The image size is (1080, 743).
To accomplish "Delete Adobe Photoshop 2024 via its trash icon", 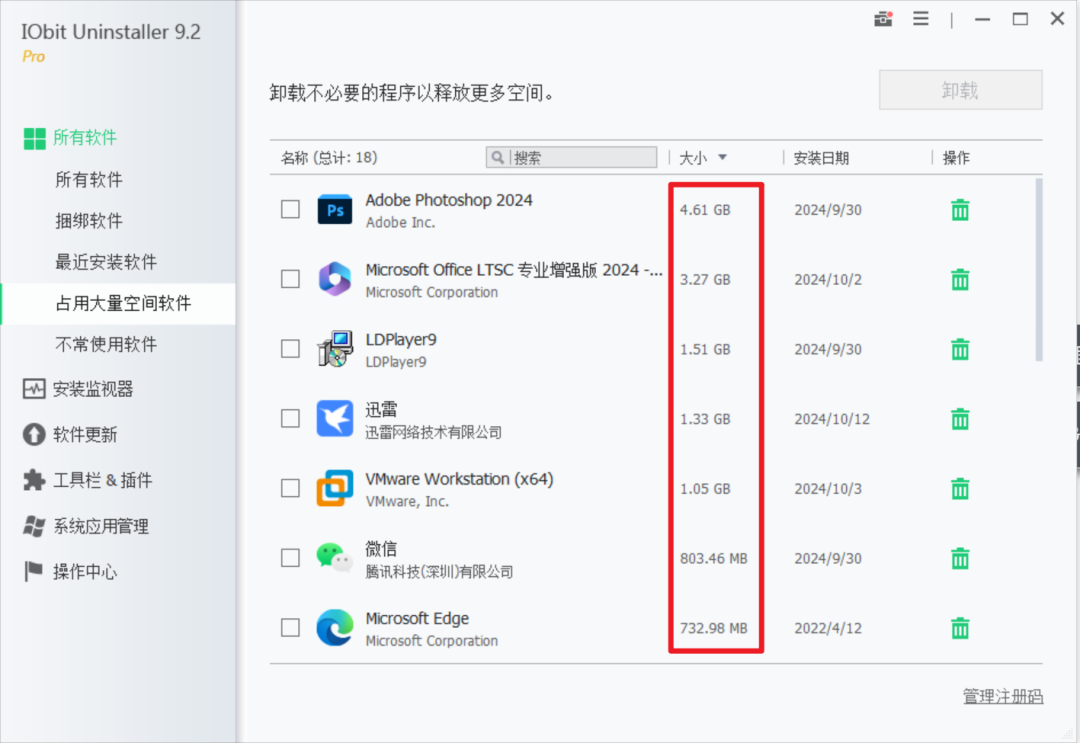I will 959,209.
